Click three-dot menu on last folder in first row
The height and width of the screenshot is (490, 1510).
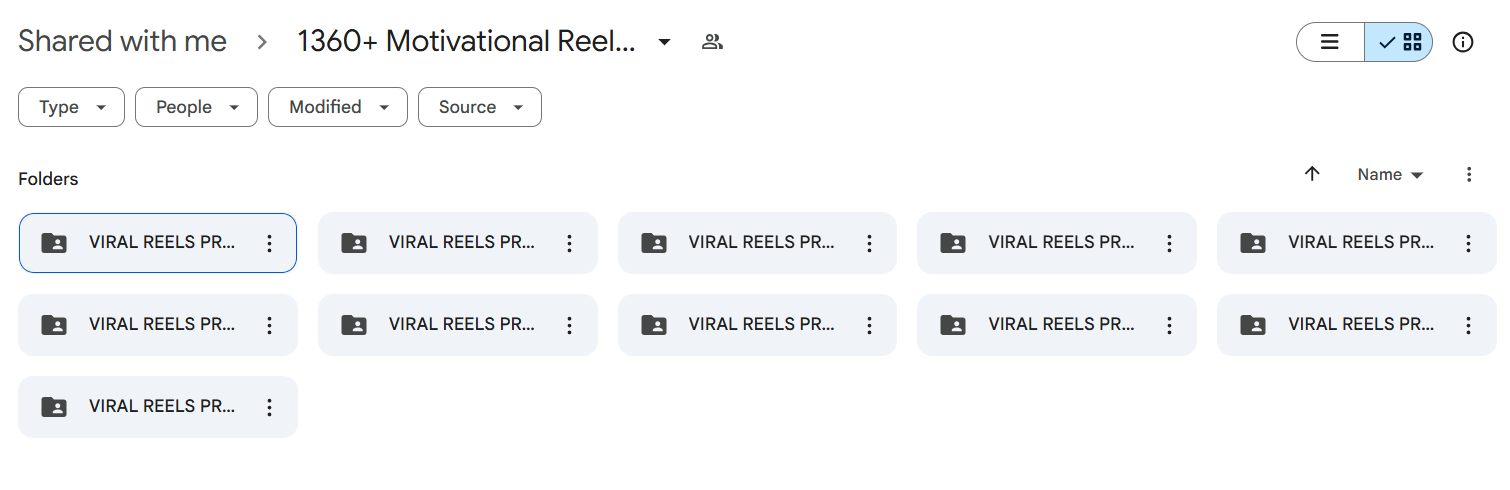1468,243
